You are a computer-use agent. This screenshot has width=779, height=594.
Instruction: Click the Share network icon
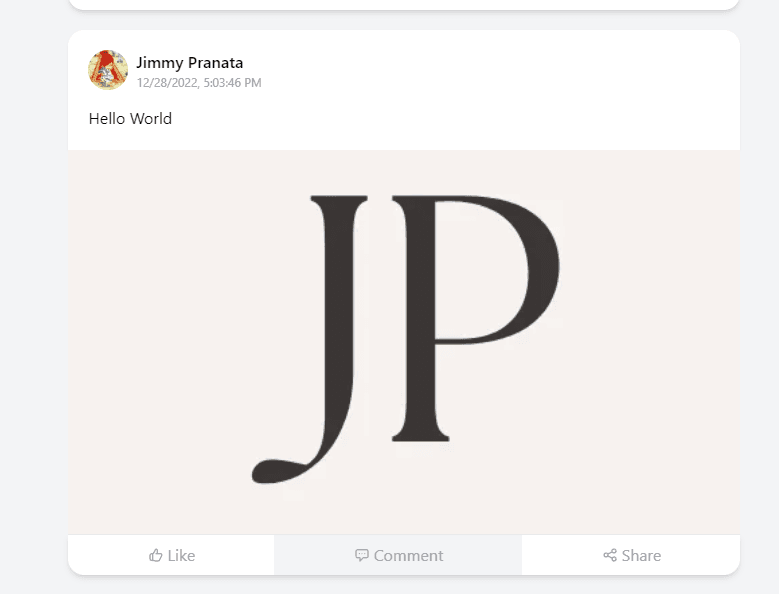pyautogui.click(x=609, y=555)
